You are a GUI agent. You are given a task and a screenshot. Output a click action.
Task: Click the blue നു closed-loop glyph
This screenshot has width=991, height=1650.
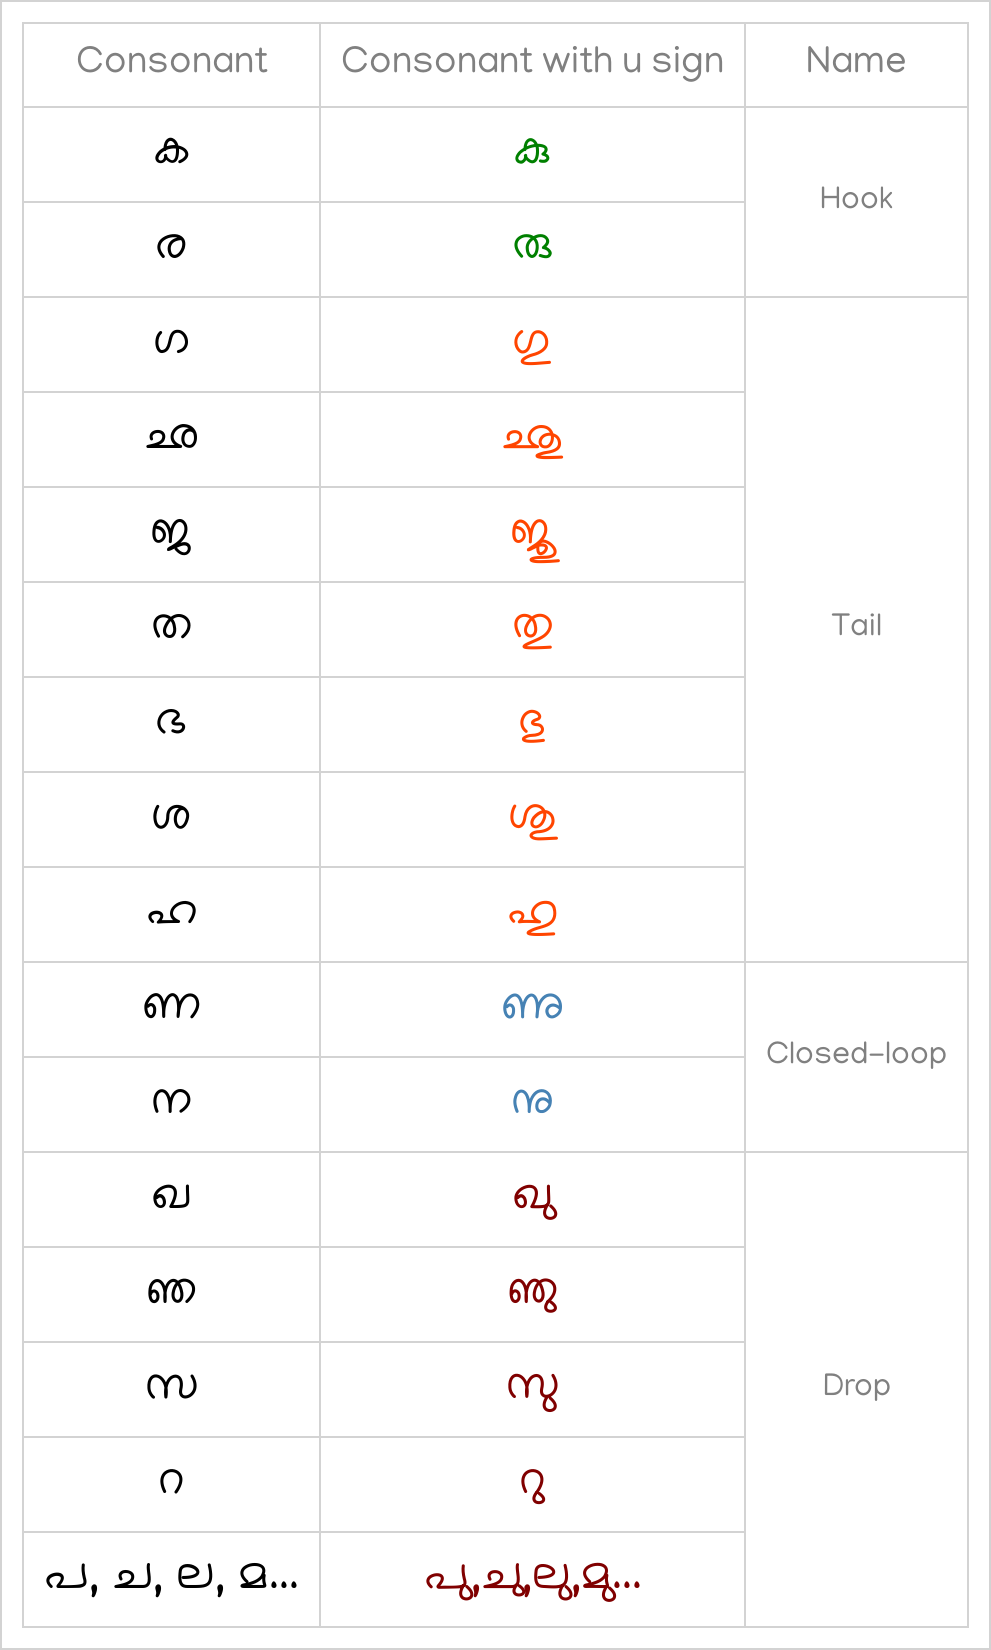(532, 1101)
